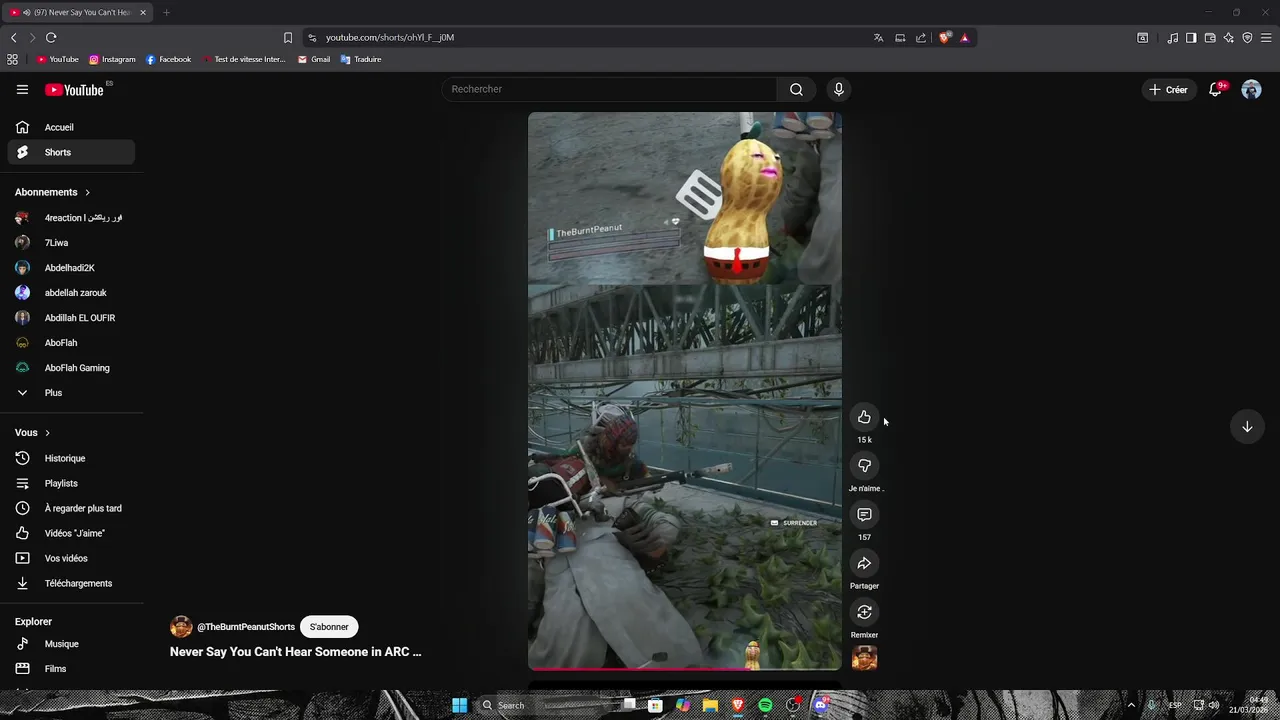Open the Abdelhadi2K channel
Viewport: 1280px width, 720px height.
tap(71, 268)
